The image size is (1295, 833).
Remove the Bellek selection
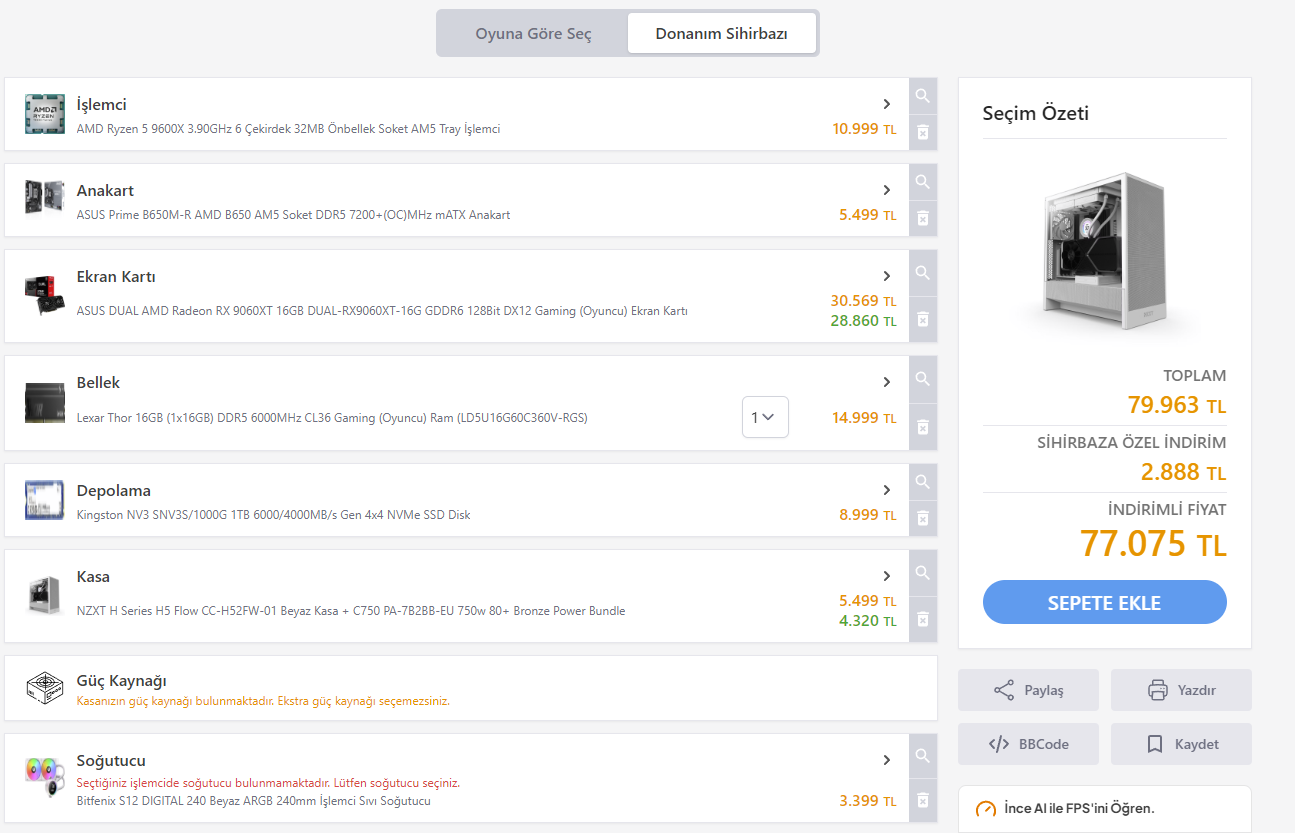tap(923, 427)
